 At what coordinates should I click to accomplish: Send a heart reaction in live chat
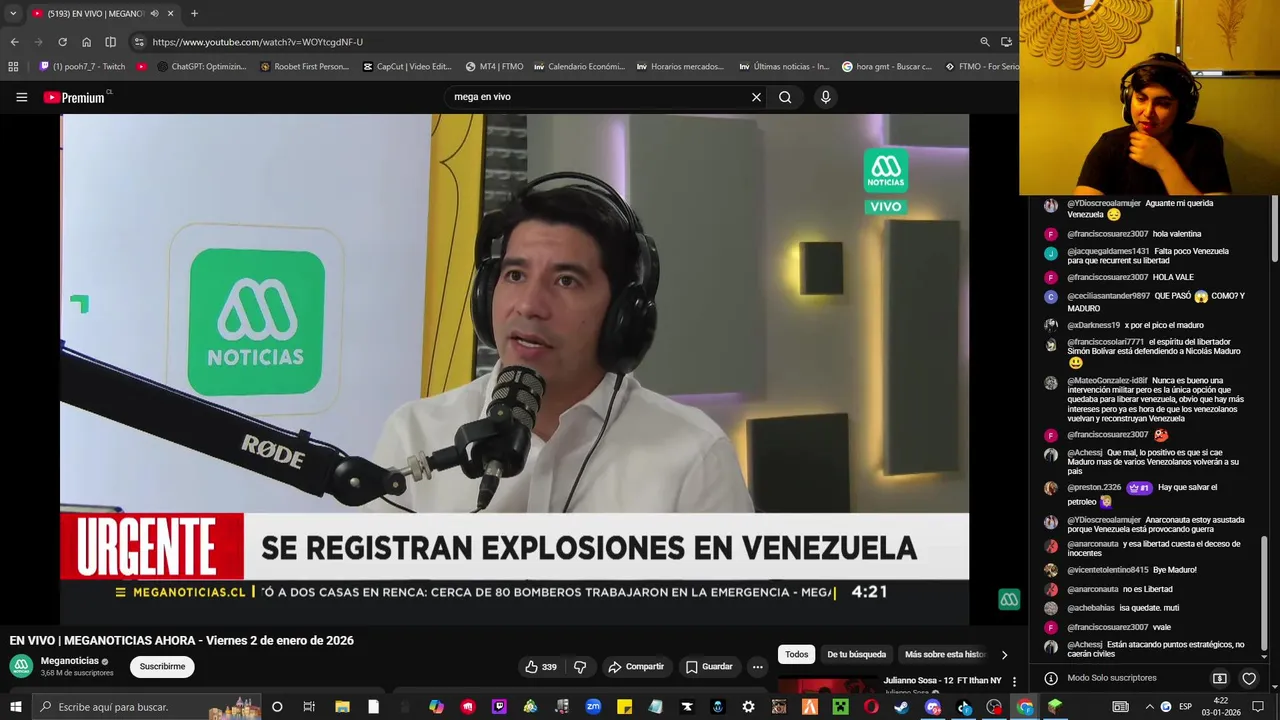[1249, 678]
